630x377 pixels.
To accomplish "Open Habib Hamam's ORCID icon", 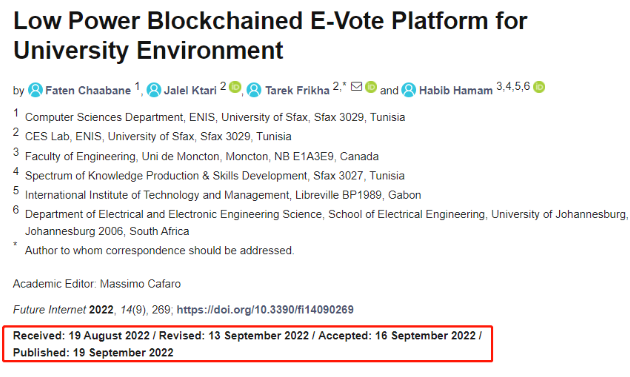I will coord(539,87).
